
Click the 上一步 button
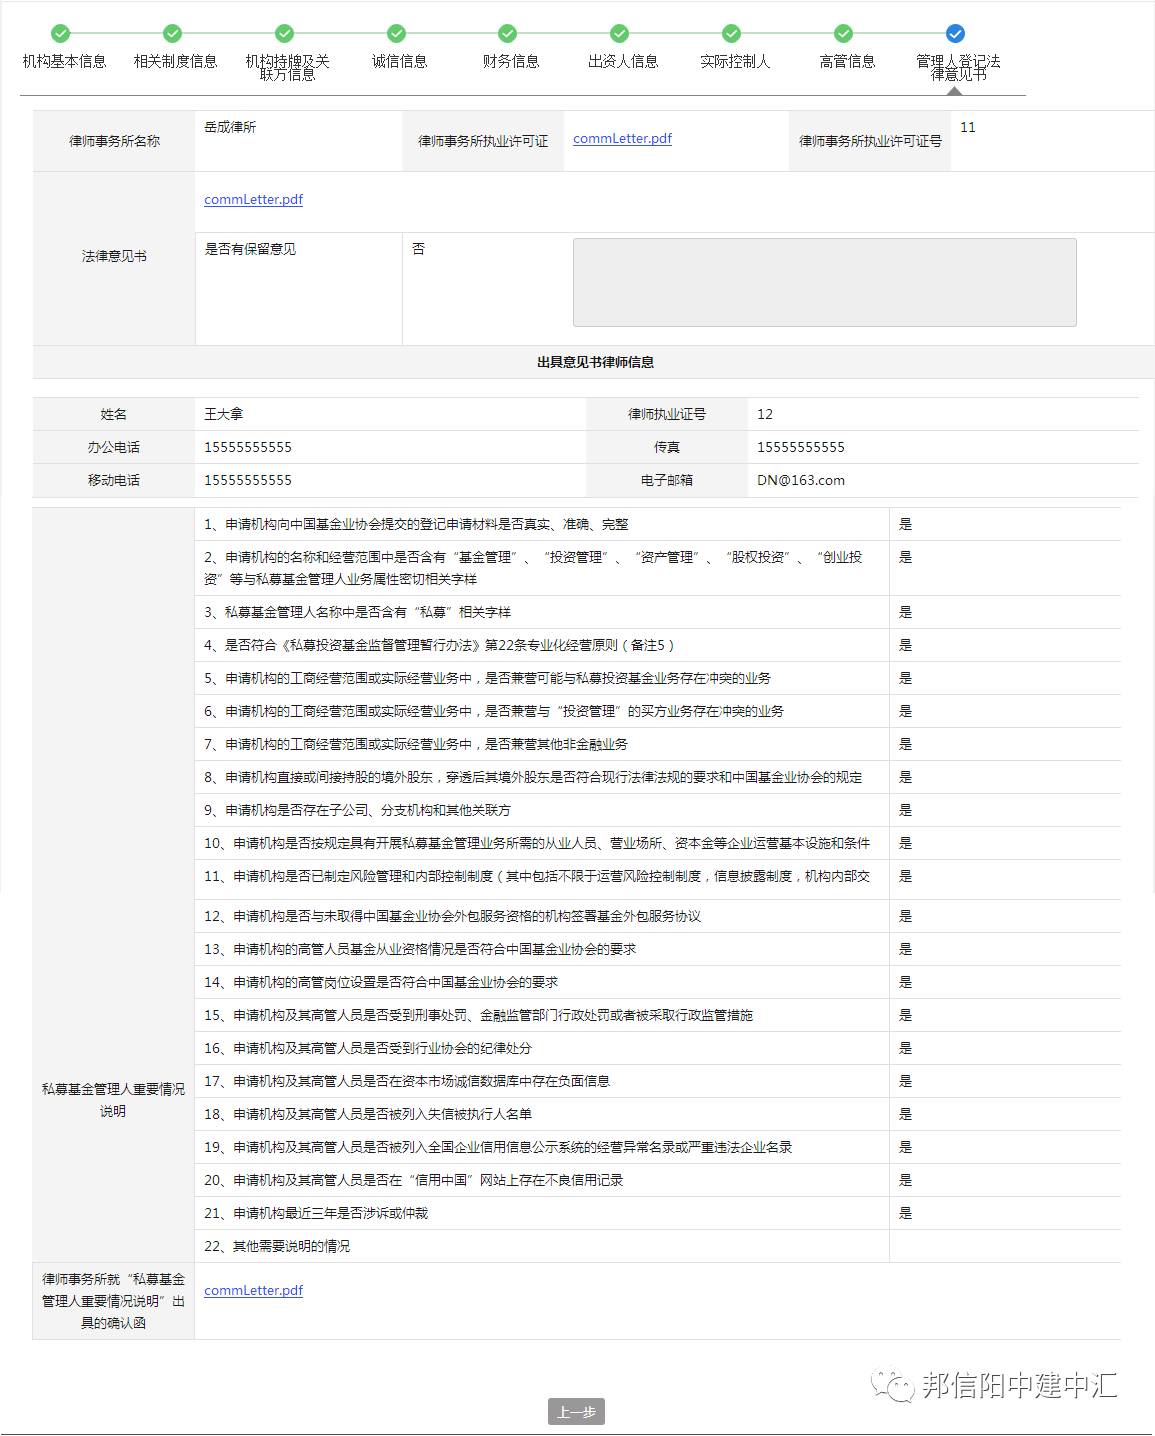pyautogui.click(x=576, y=1412)
